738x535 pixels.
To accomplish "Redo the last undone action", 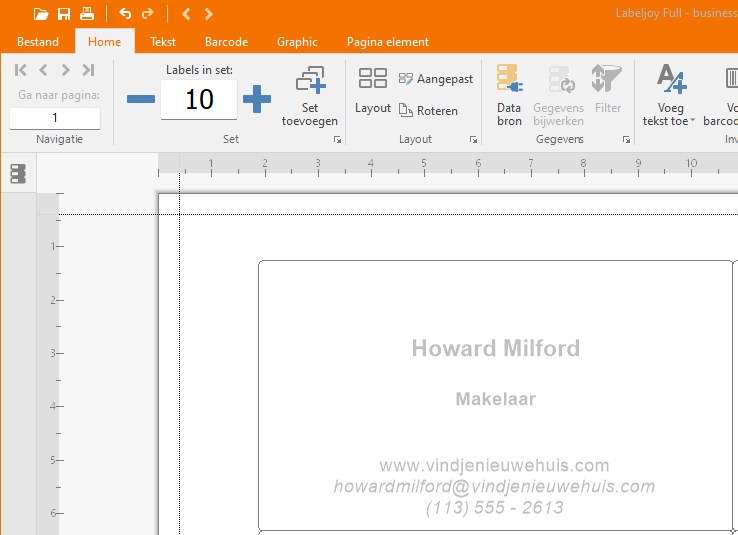I will pos(148,14).
